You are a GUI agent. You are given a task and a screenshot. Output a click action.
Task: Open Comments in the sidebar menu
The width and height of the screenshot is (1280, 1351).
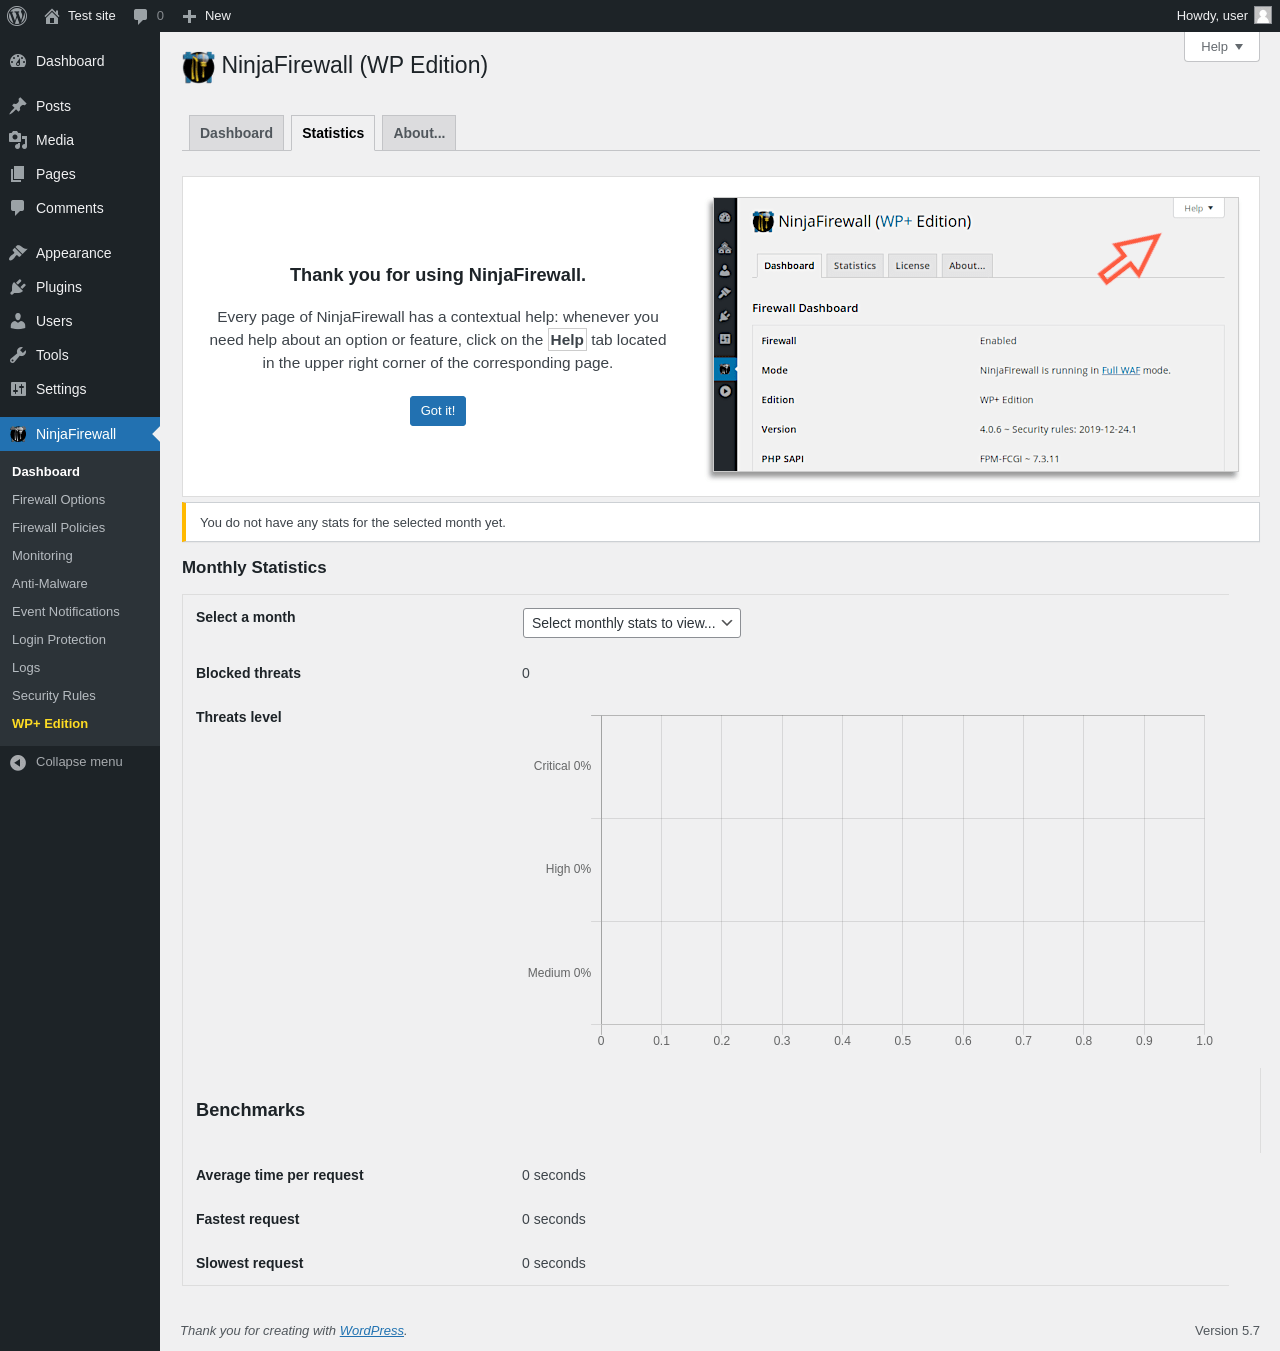click(80, 208)
